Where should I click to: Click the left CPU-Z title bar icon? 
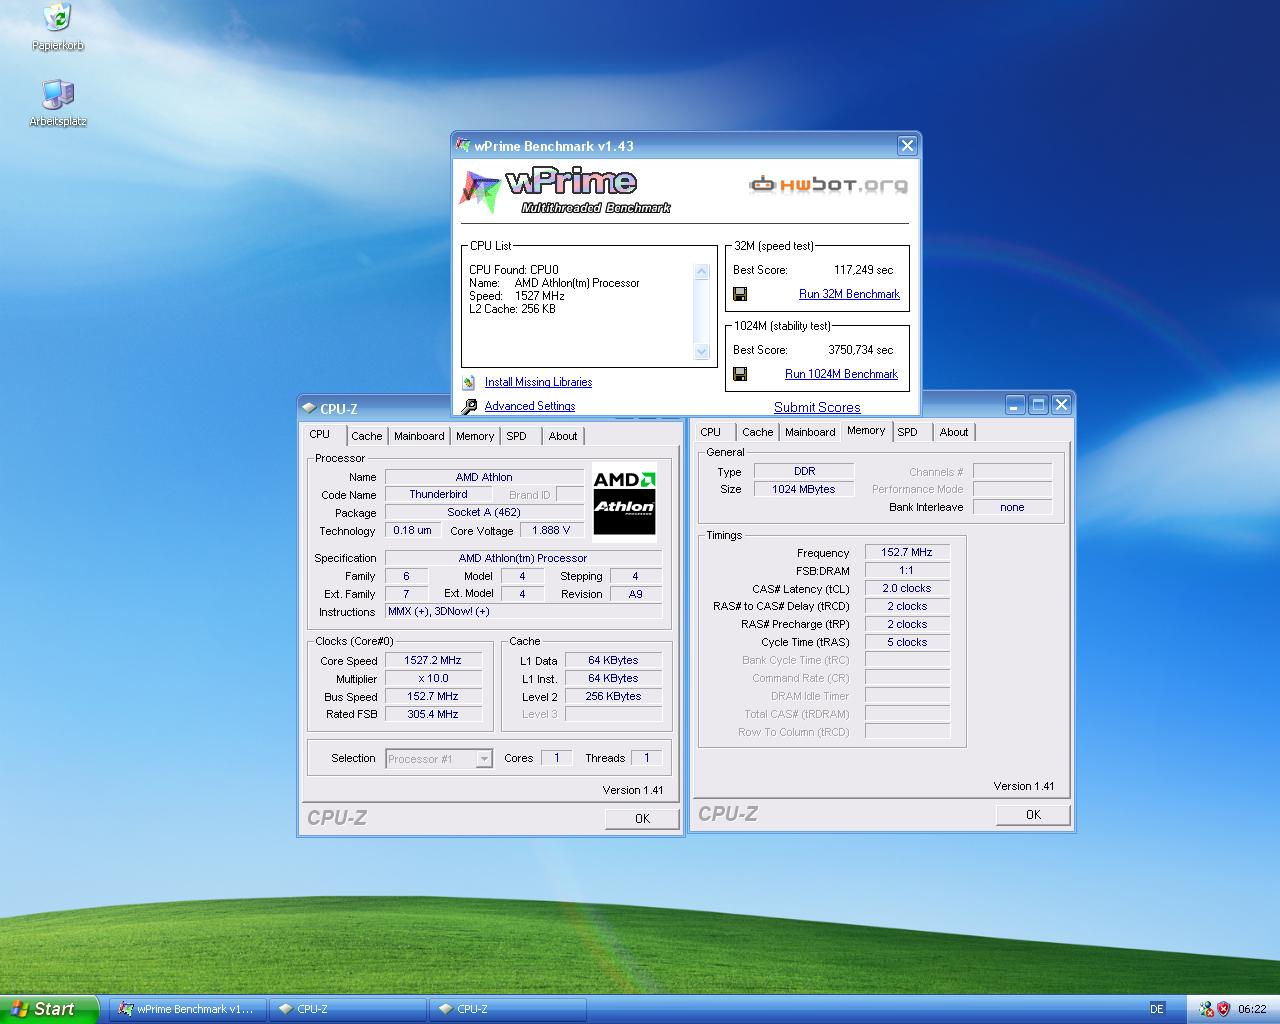tap(308, 408)
